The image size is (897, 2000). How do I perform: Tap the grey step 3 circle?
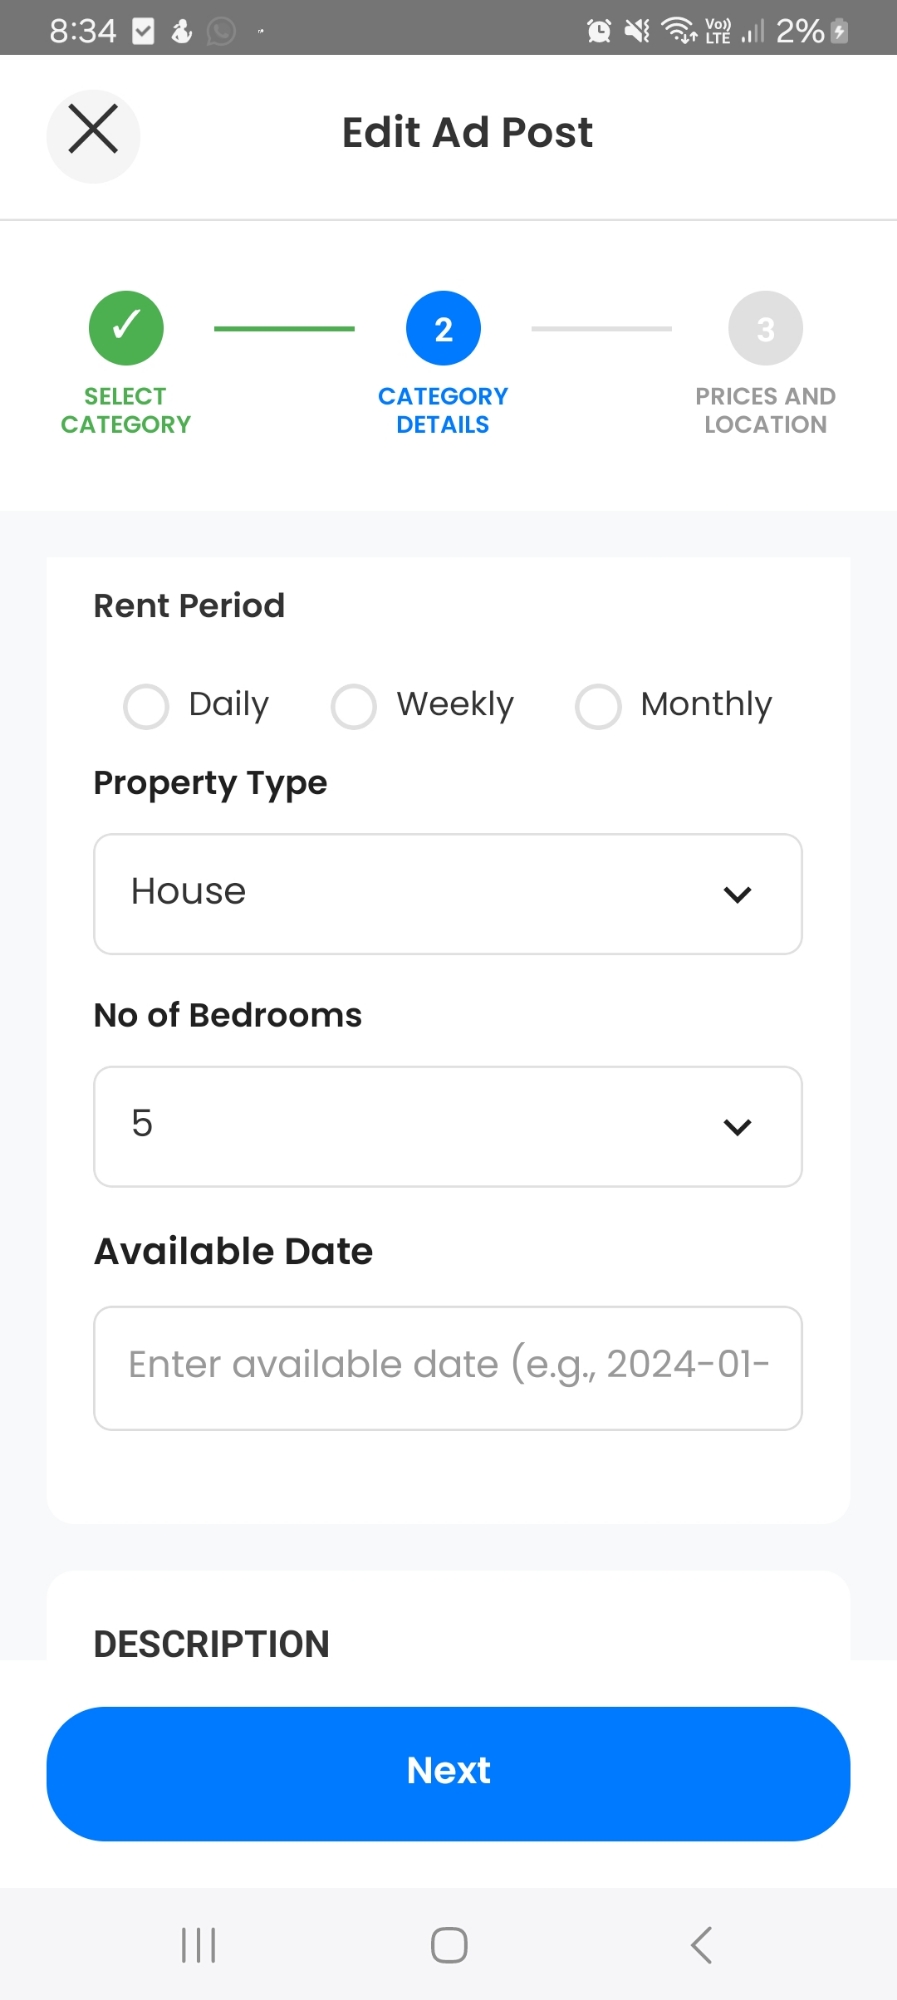(x=765, y=328)
